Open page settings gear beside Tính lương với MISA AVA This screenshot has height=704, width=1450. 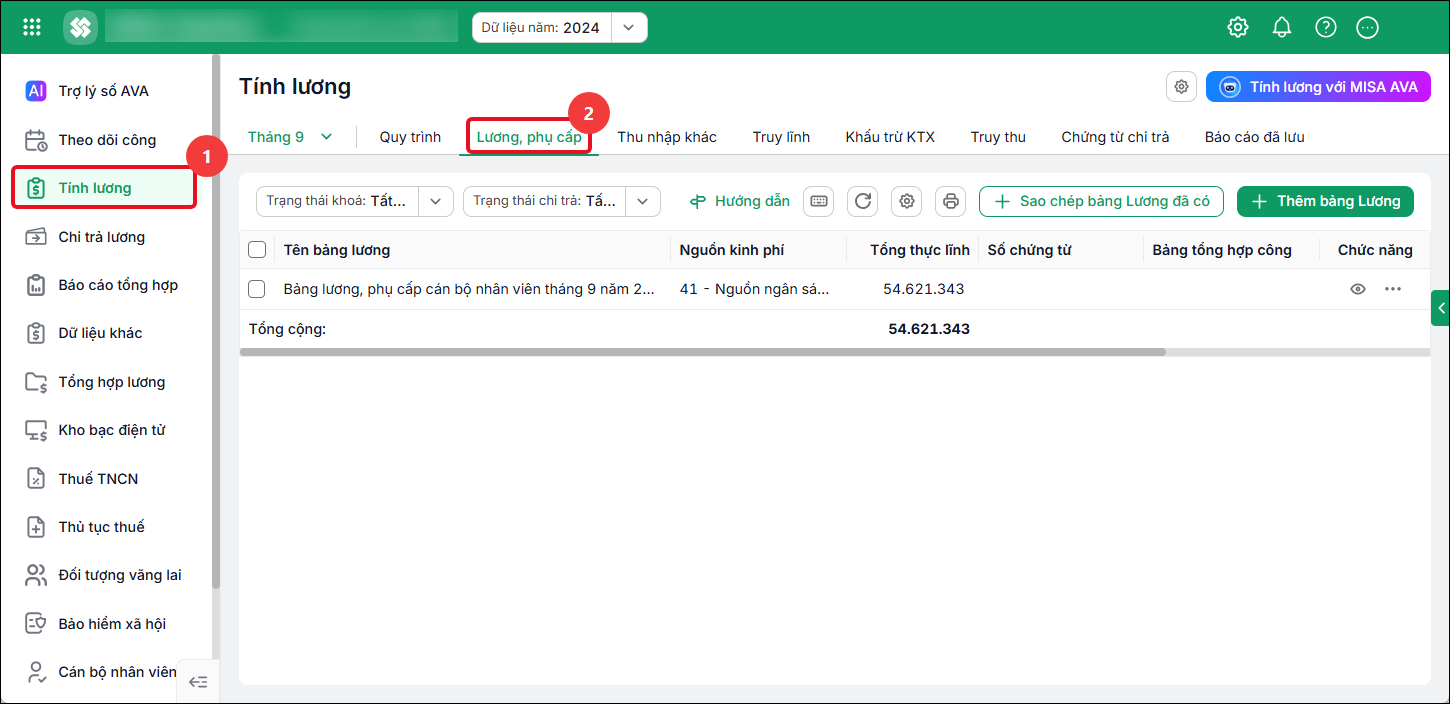[1182, 87]
